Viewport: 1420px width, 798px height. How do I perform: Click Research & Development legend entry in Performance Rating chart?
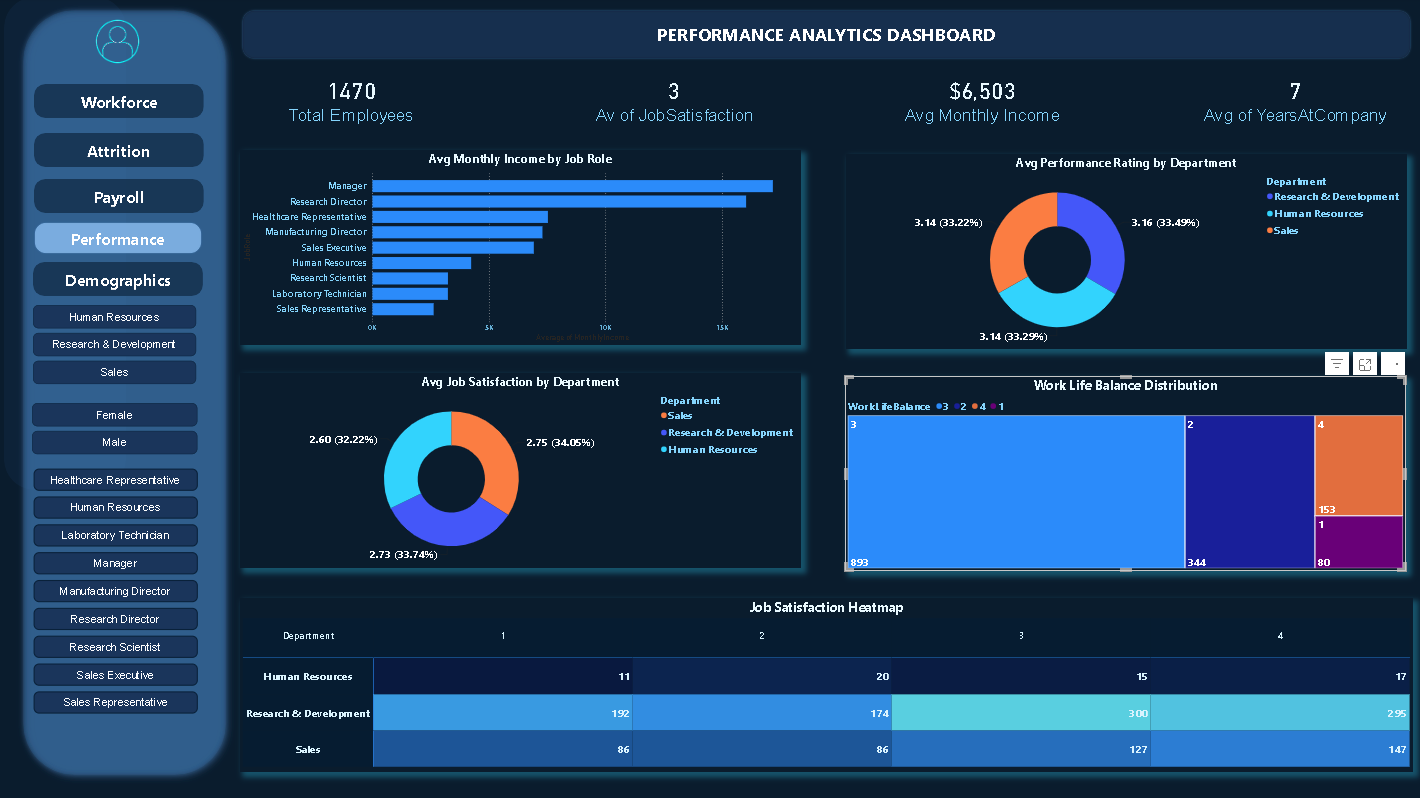point(1333,197)
